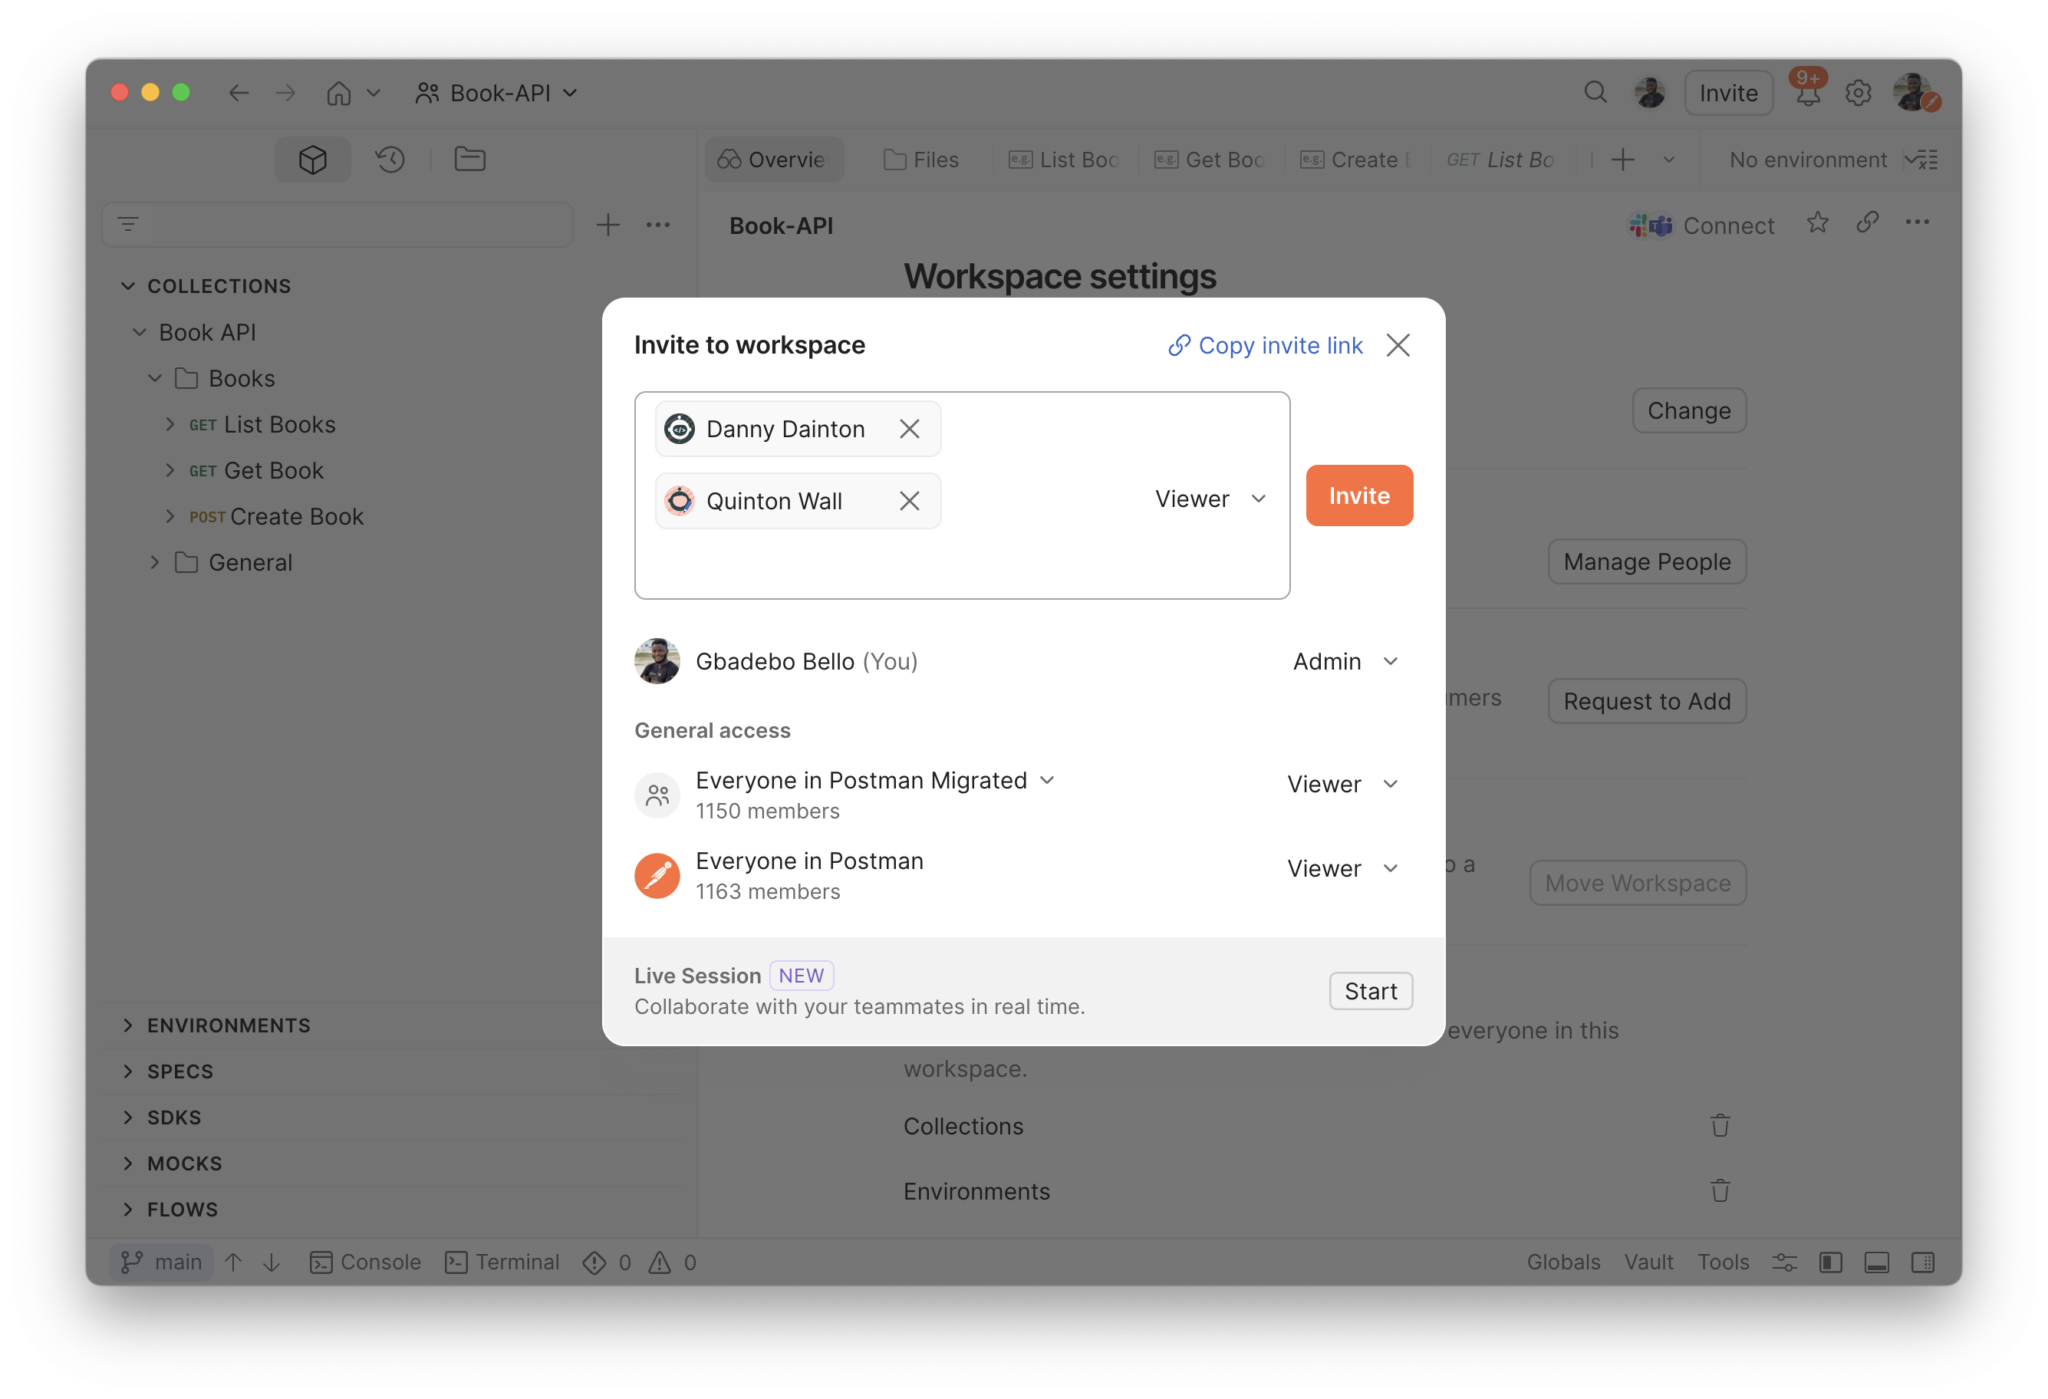Click the main git branch indicator

(161, 1262)
